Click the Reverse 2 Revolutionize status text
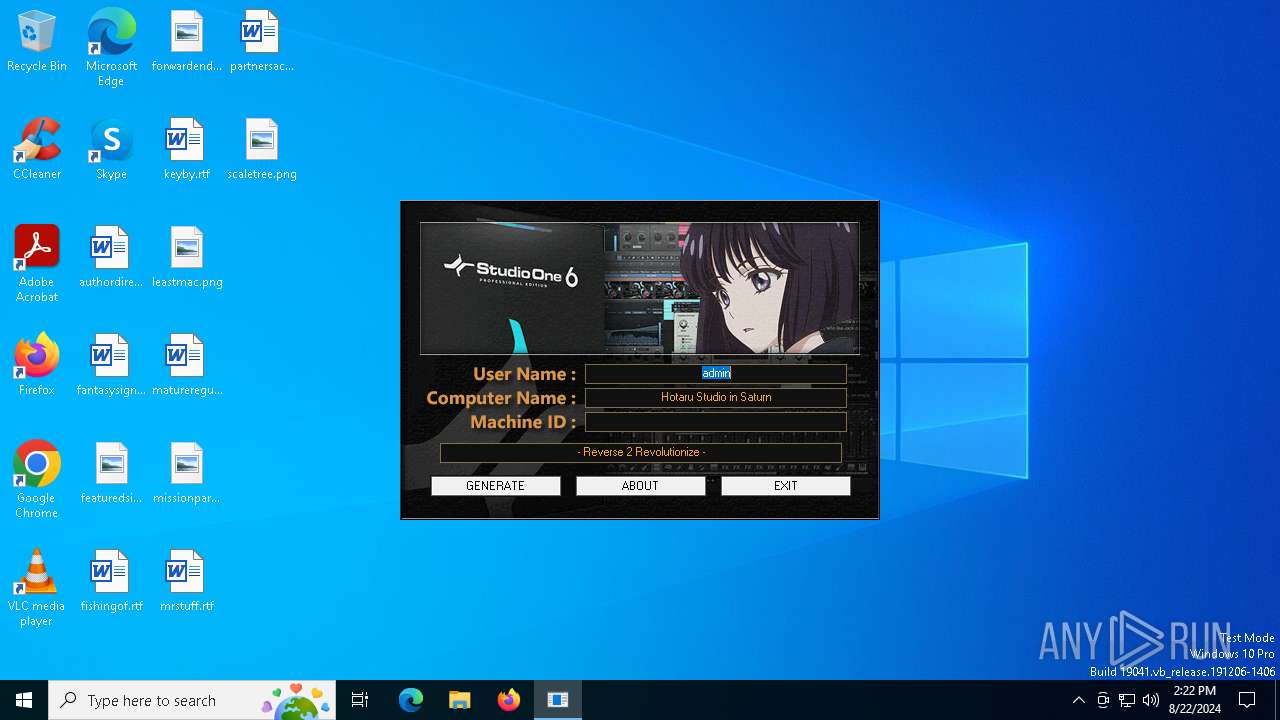The image size is (1280, 720). 641,452
